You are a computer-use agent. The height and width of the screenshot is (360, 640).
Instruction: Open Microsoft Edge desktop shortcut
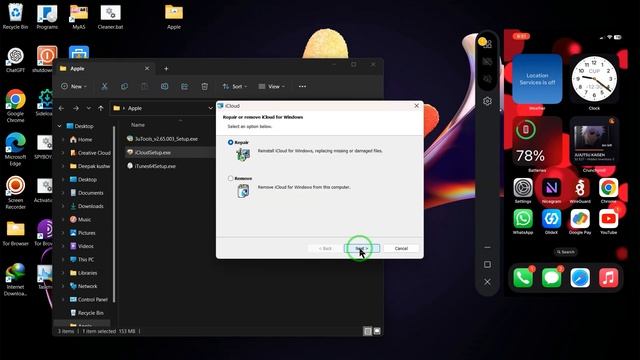(x=15, y=149)
